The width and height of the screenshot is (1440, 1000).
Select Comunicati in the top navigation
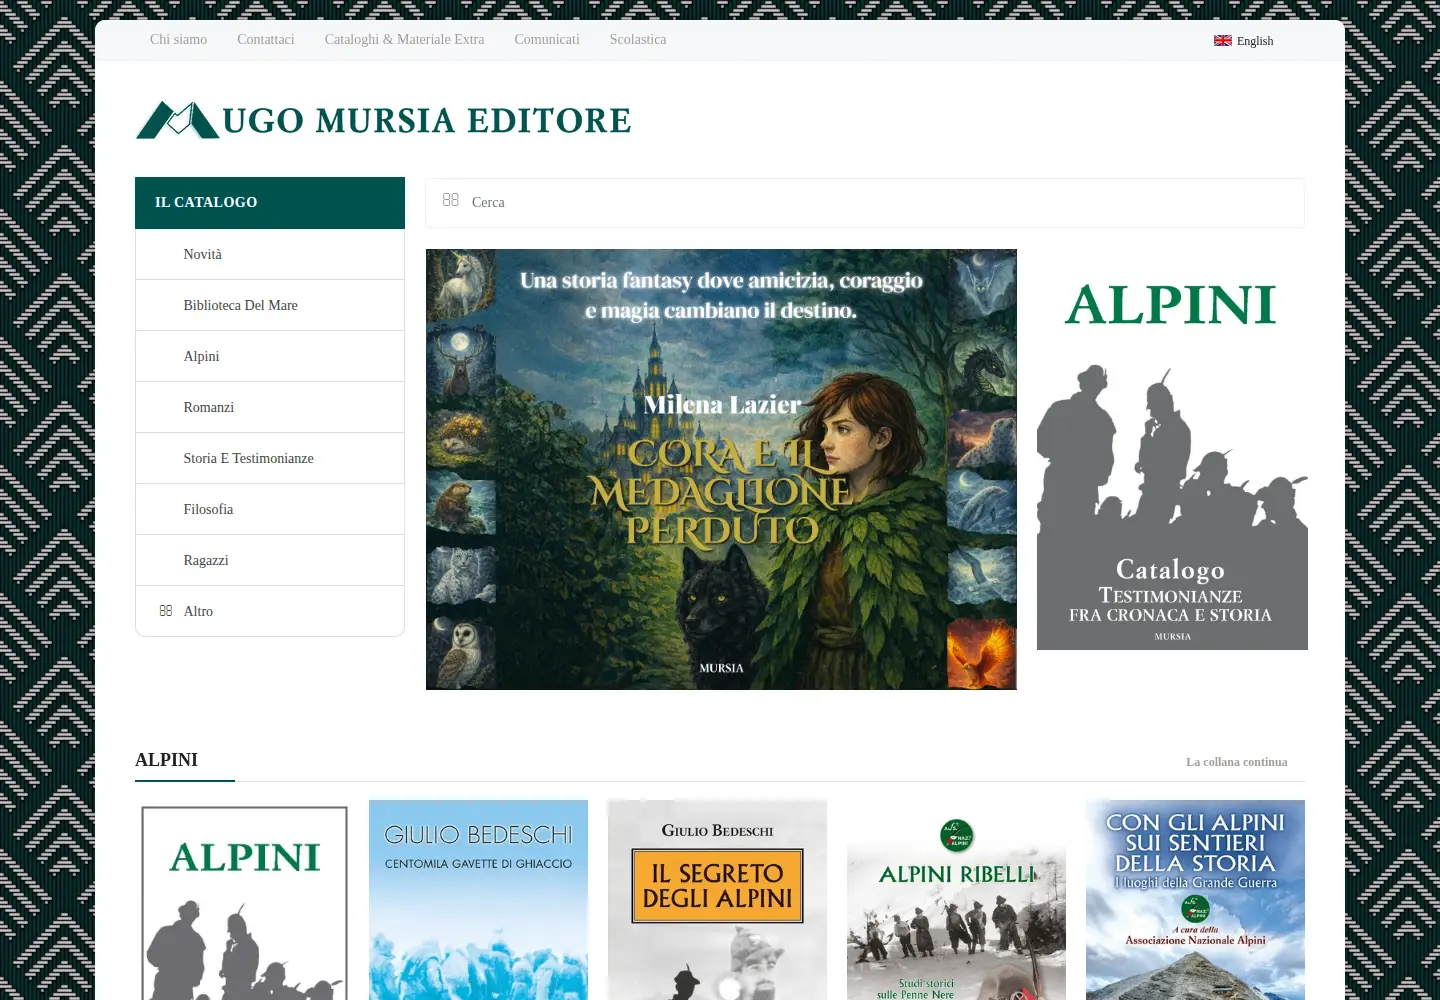[547, 40]
